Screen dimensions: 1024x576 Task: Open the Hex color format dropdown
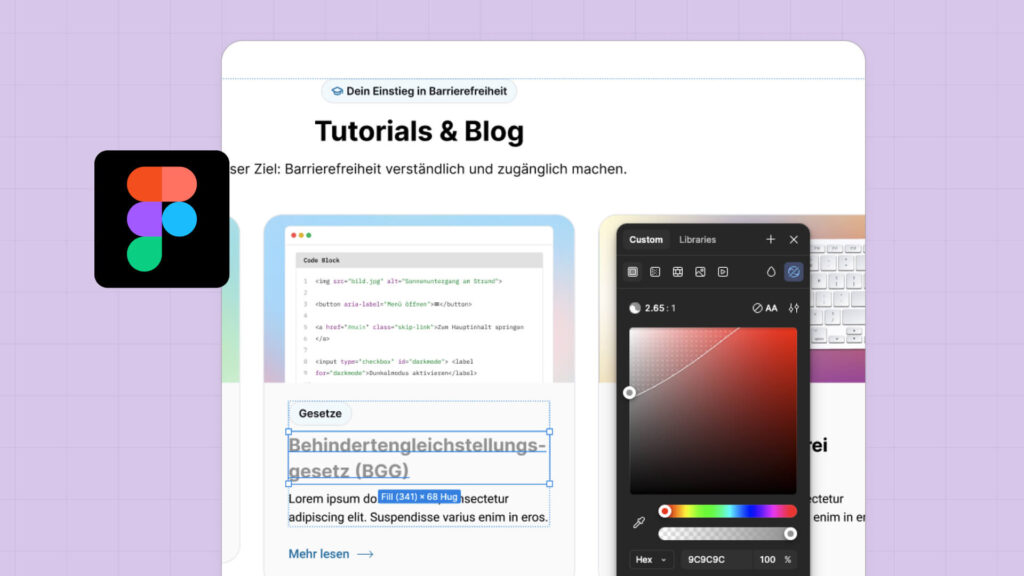[x=650, y=559]
